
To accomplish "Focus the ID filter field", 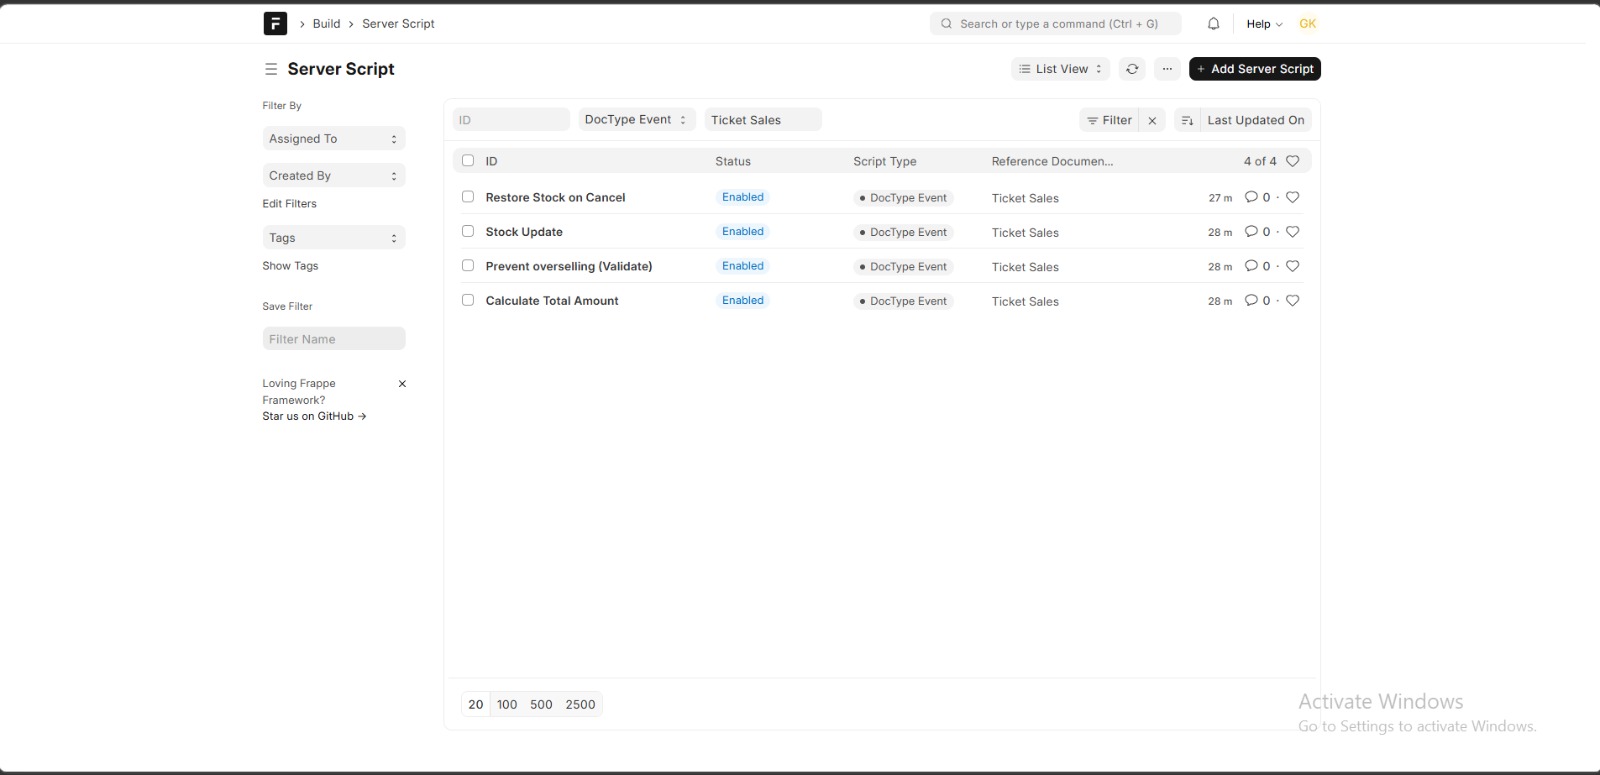I will [x=511, y=120].
